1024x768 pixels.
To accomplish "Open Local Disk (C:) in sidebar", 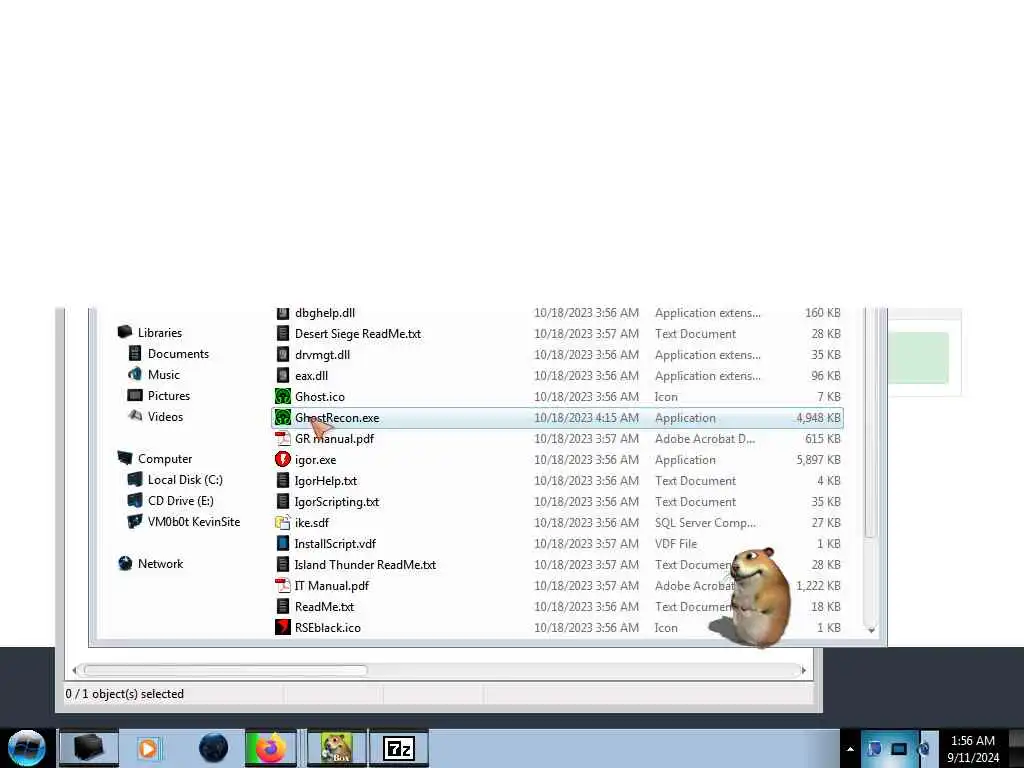I will click(185, 479).
